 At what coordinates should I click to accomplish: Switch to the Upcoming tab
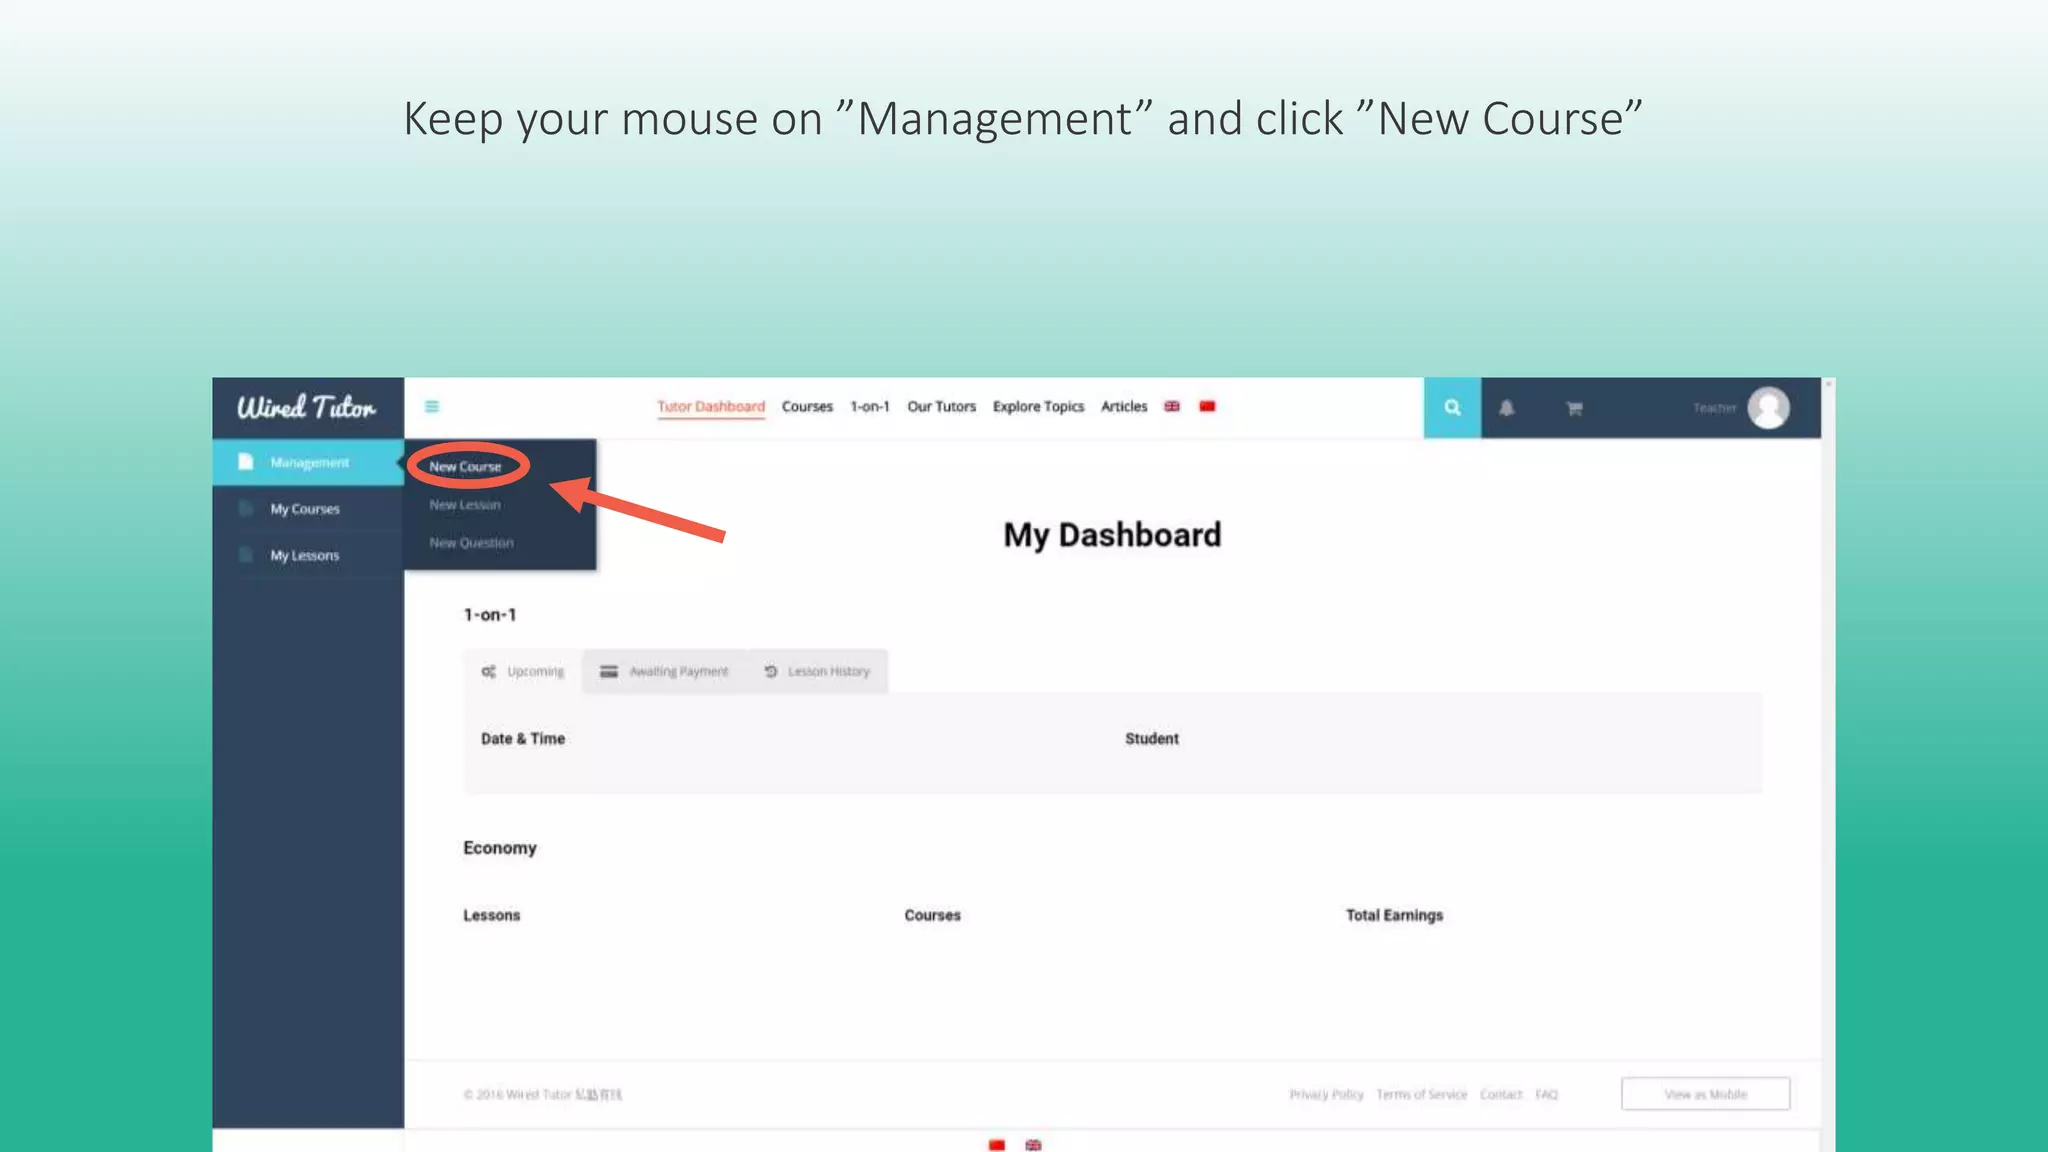523,671
